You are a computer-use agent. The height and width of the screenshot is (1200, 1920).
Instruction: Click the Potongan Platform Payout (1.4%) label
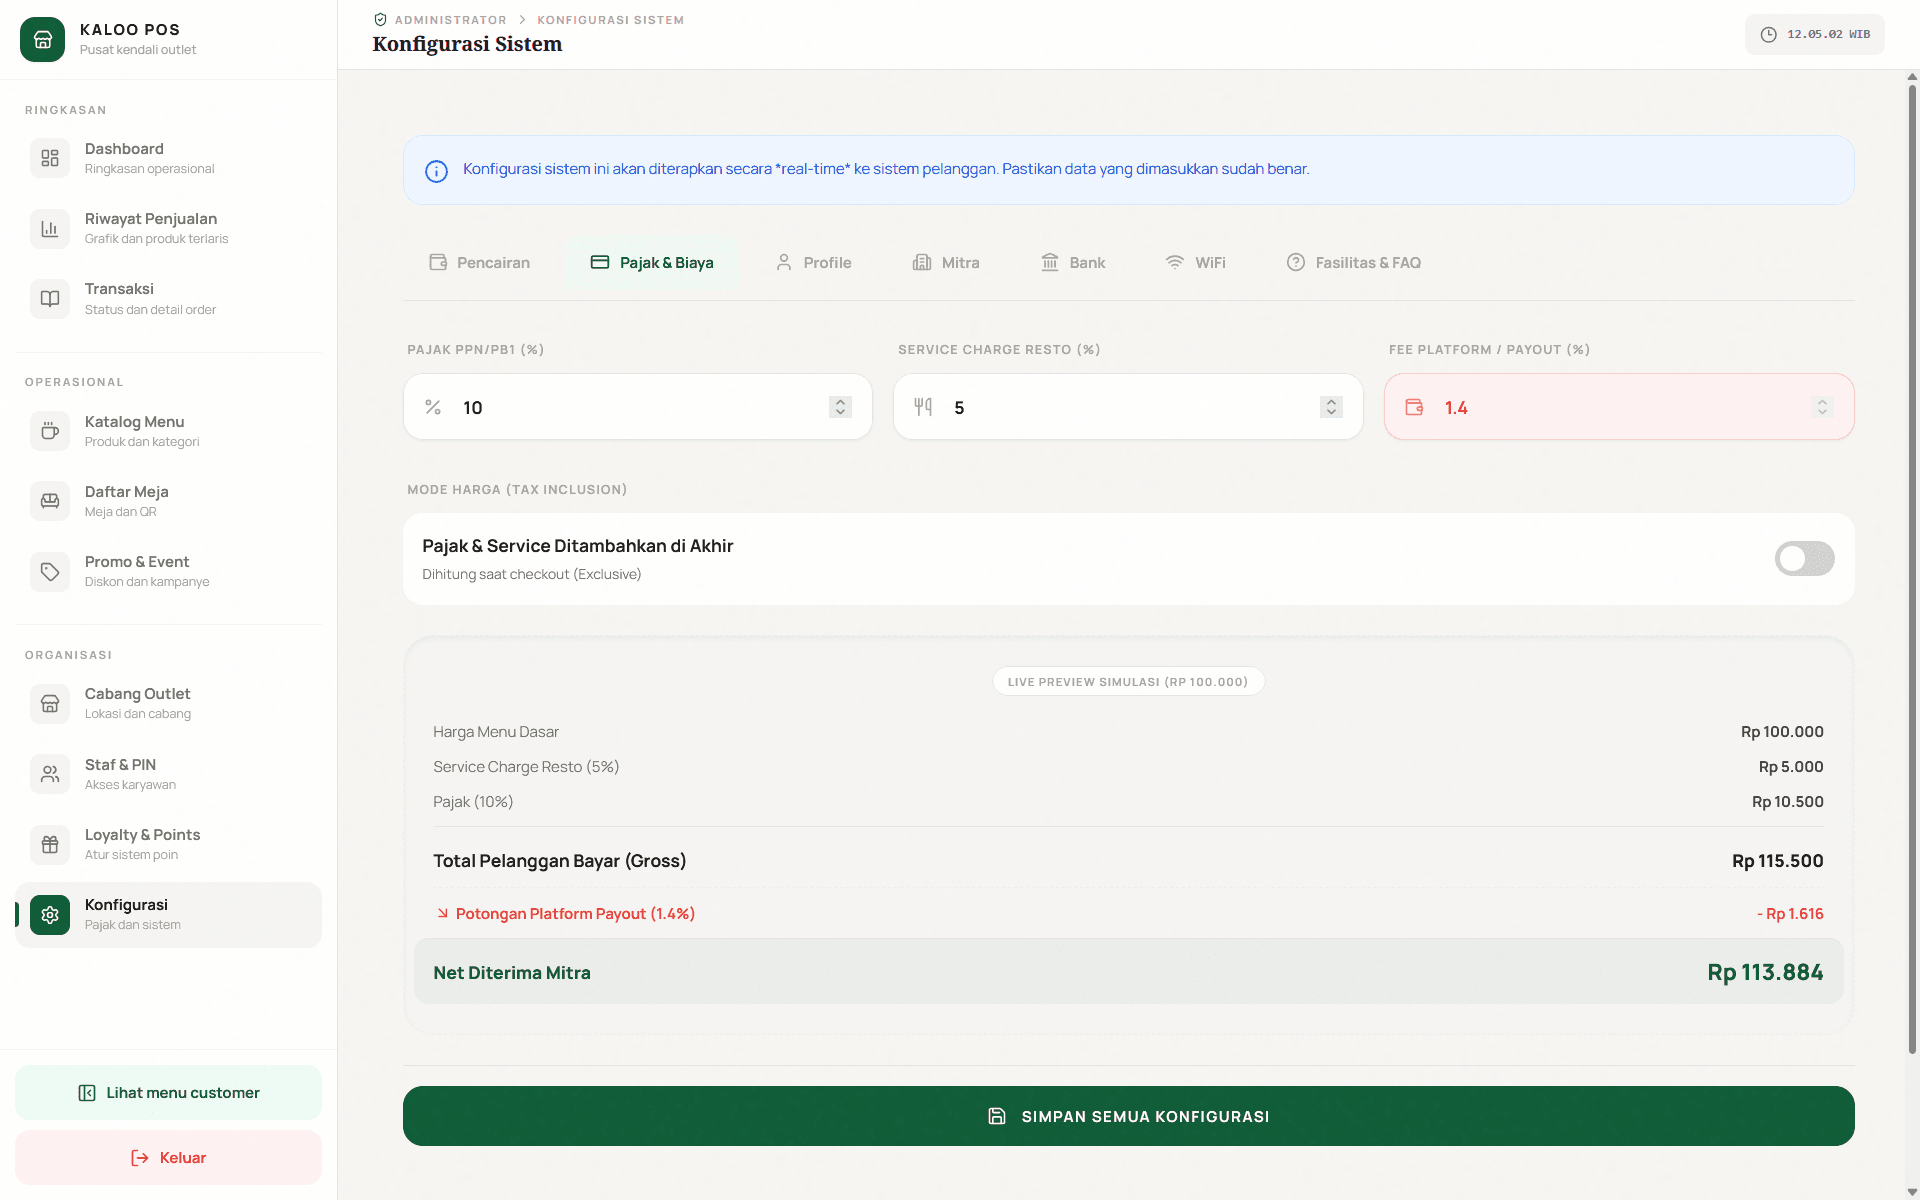(x=575, y=914)
